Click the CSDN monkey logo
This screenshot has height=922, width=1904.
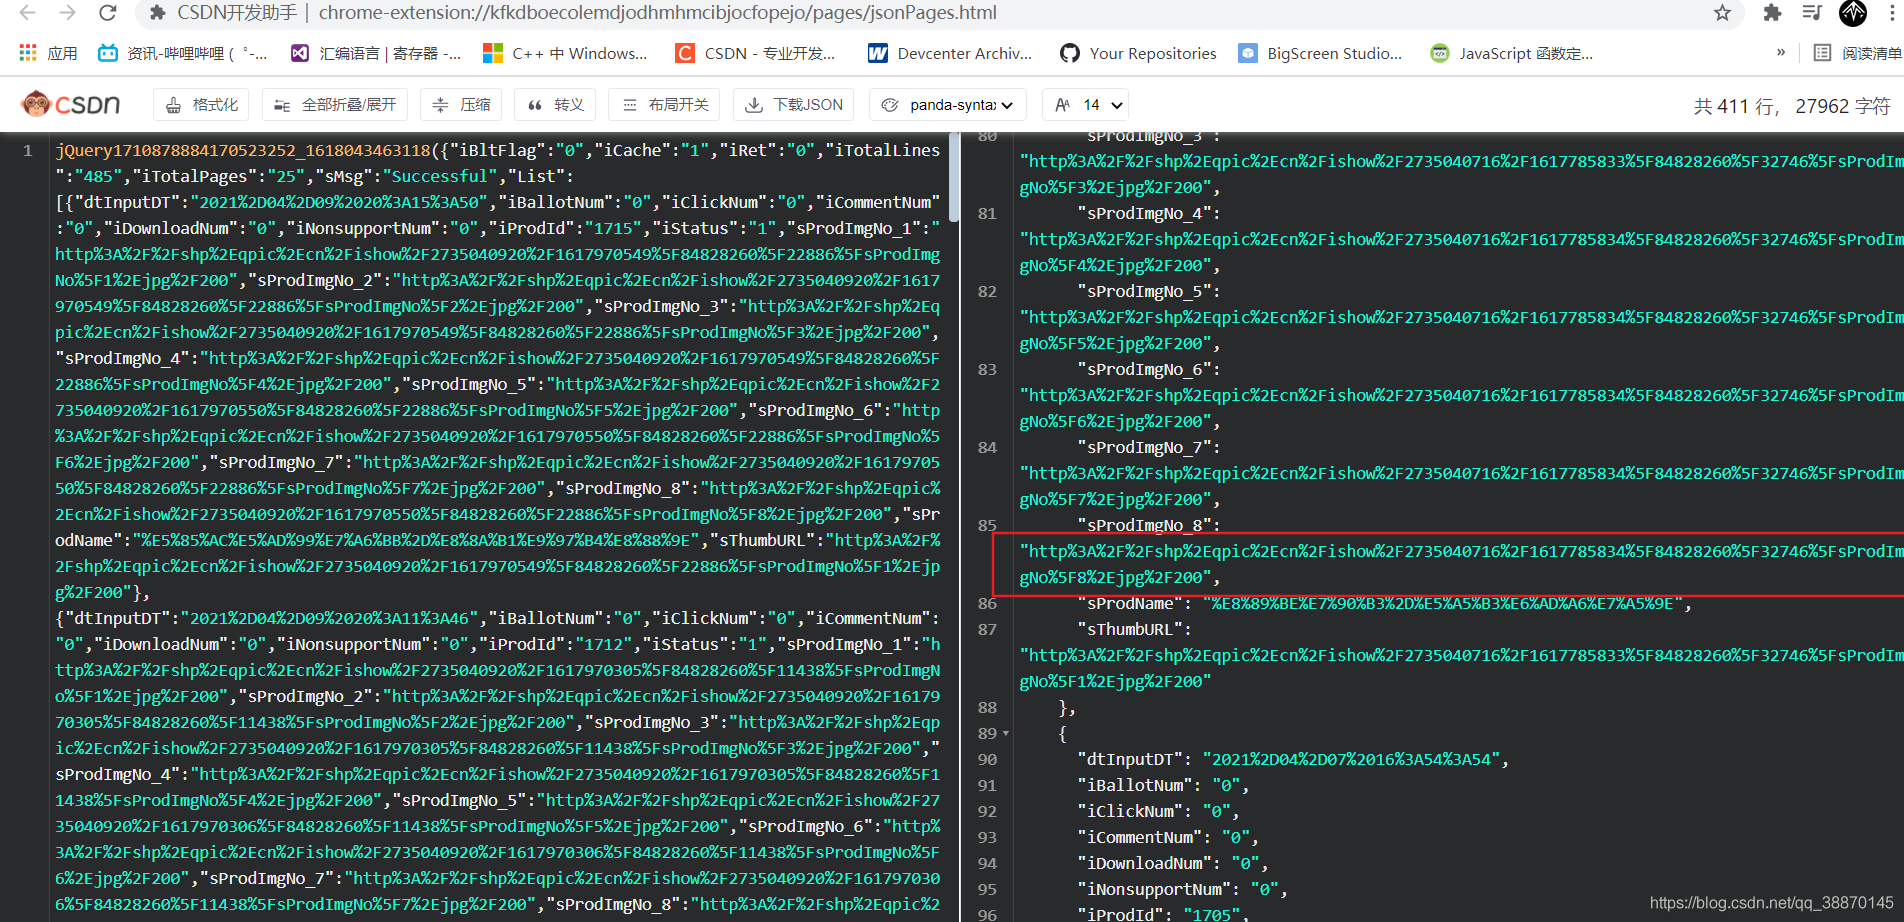[x=70, y=104]
